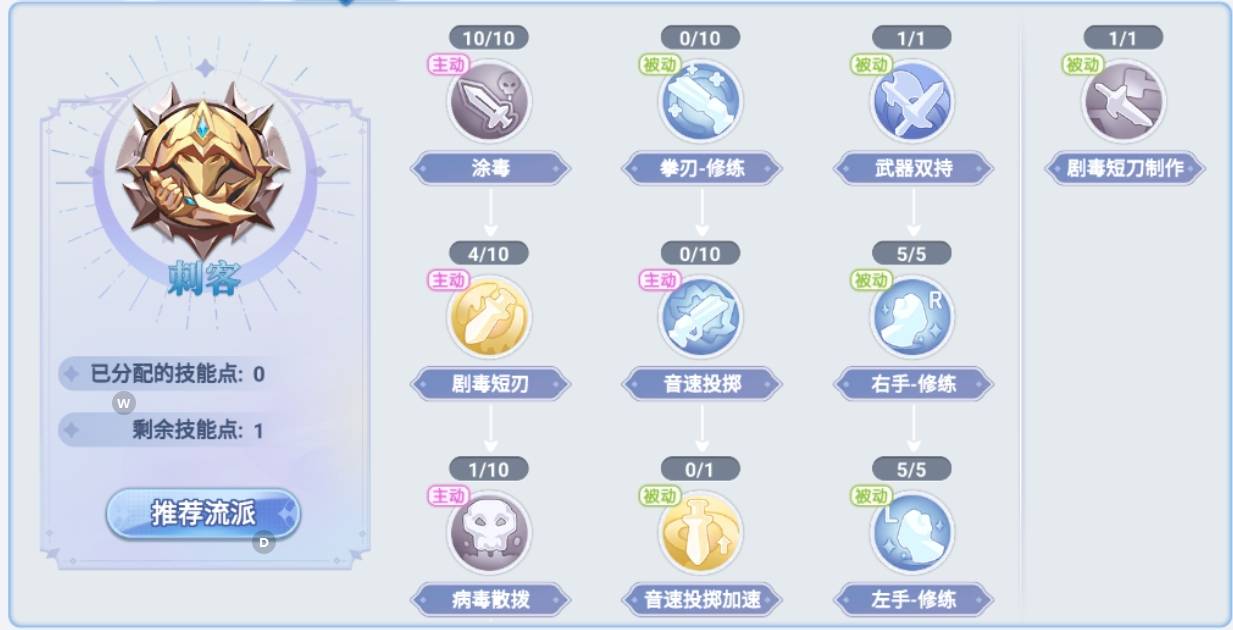The height and width of the screenshot is (630, 1233).
Task: Select the 拳刃-修练 passive skill icon
Action: click(x=701, y=101)
